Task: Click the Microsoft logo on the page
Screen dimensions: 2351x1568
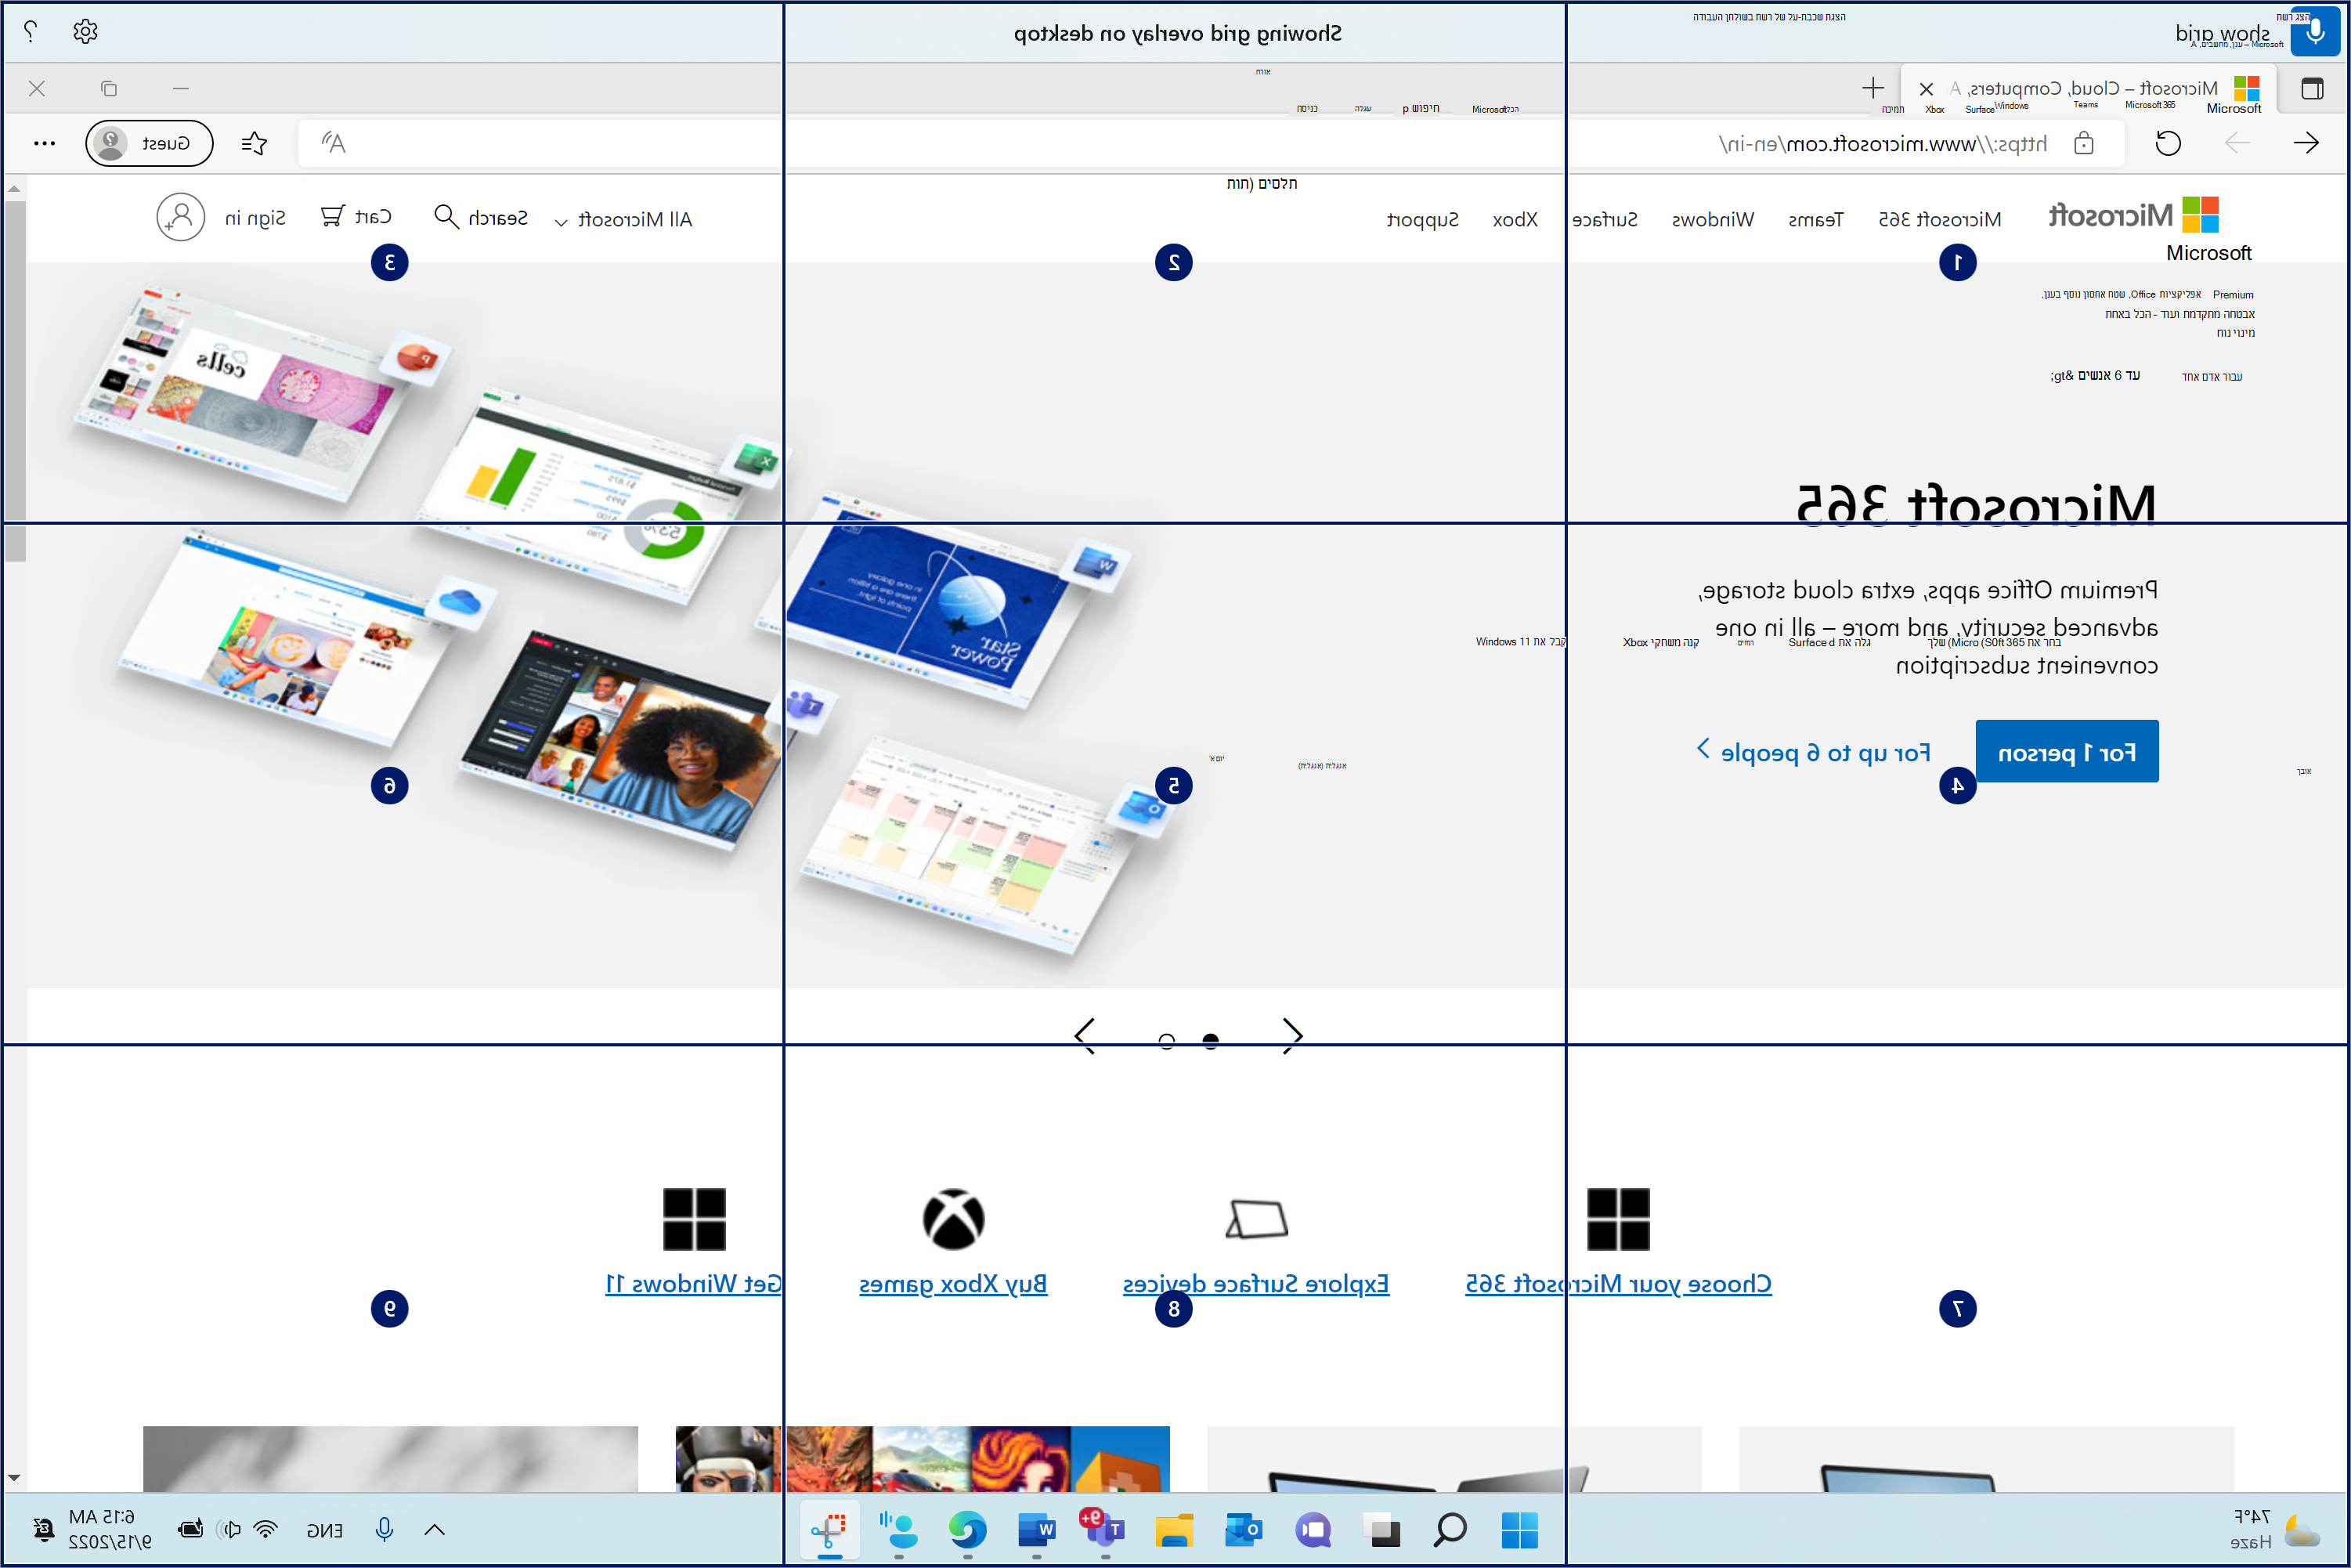Action: click(x=2134, y=215)
